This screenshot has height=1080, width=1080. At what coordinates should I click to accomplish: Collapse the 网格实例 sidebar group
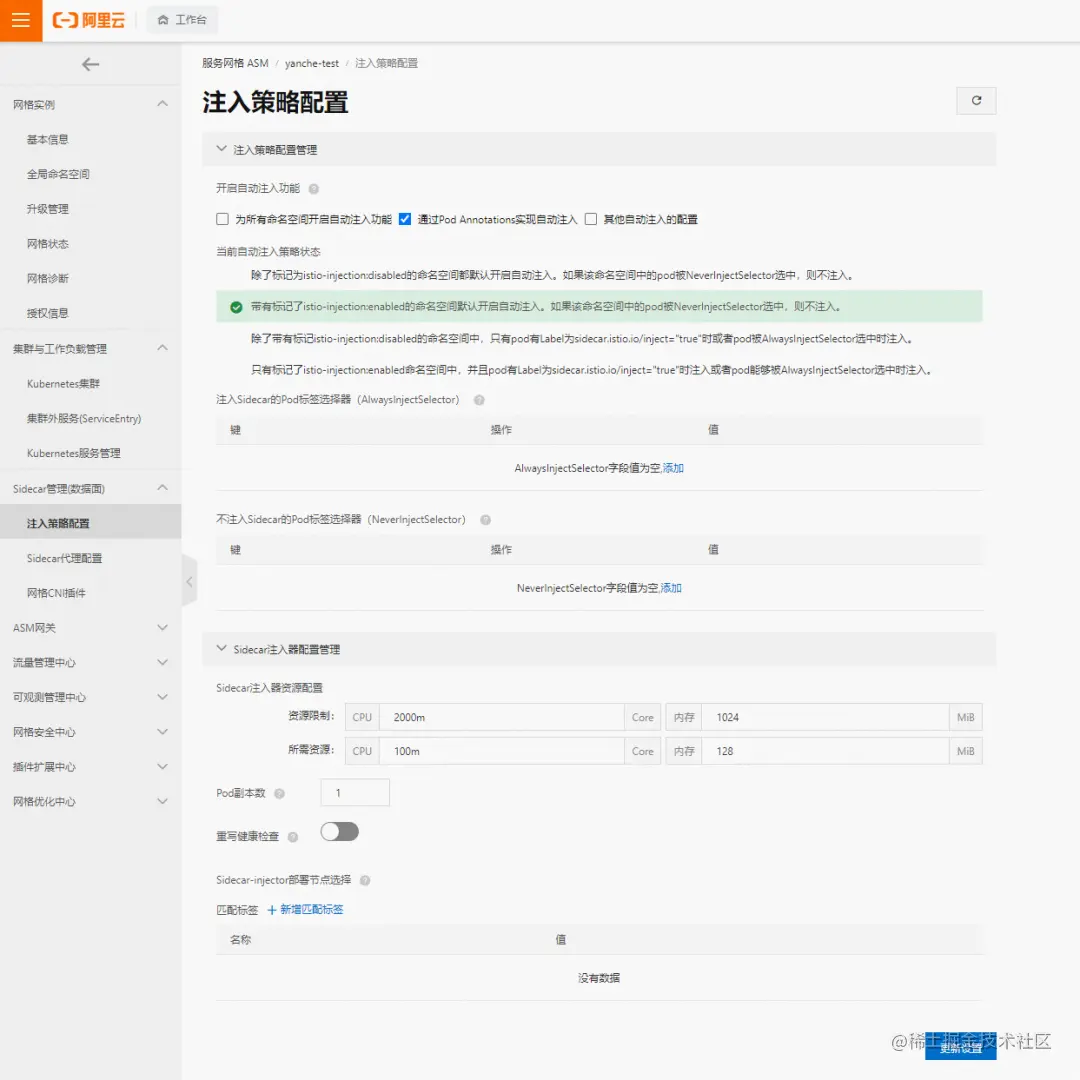point(163,104)
